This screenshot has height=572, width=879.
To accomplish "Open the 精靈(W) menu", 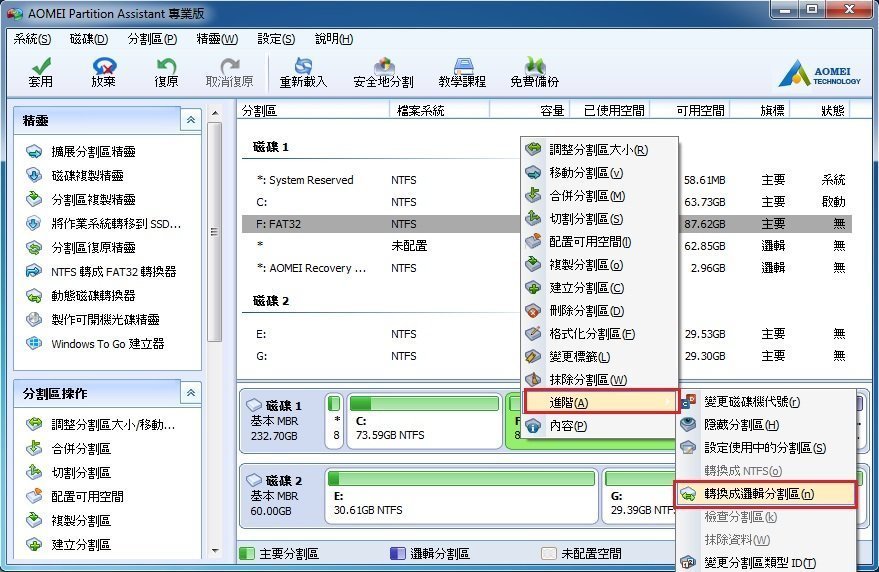I will tap(217, 39).
